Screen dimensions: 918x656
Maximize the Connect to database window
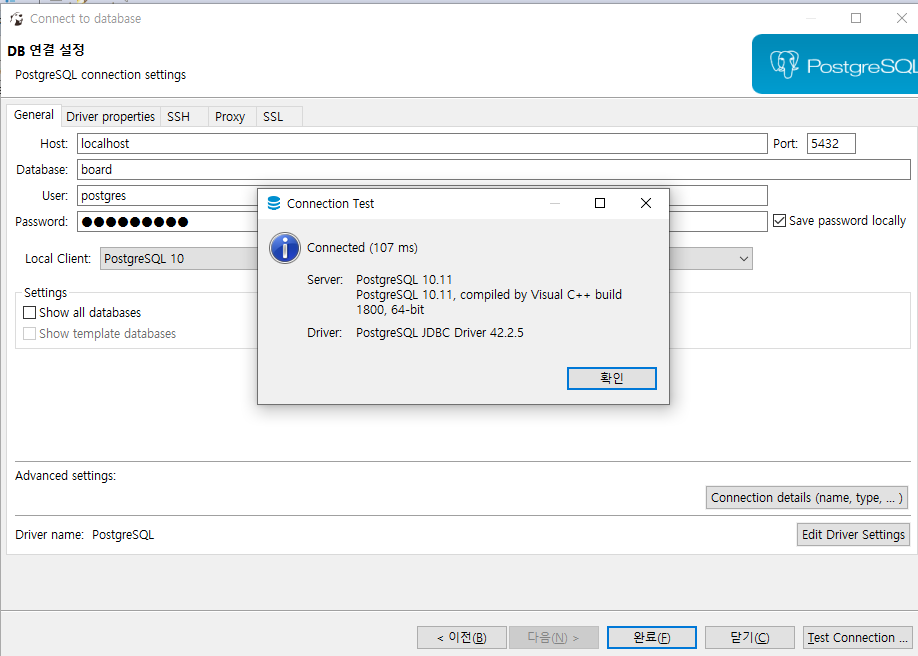coord(855,18)
